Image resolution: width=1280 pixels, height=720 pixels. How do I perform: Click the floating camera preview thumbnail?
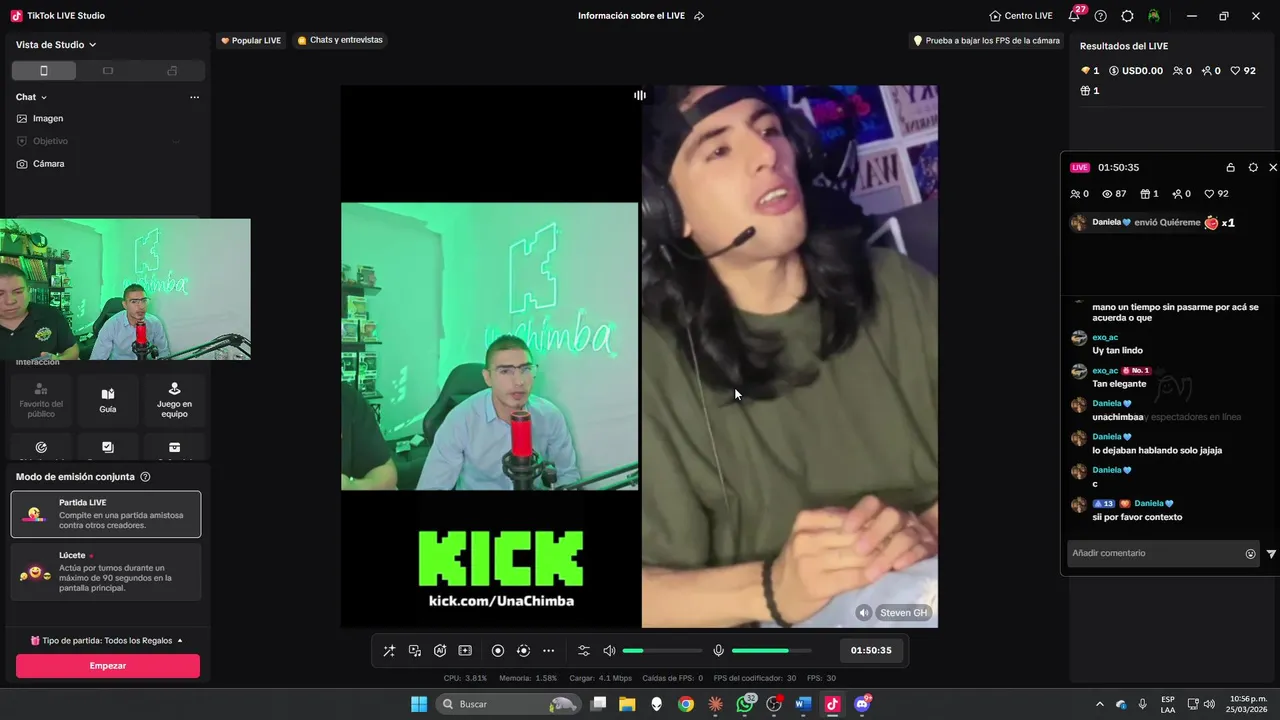(125, 289)
